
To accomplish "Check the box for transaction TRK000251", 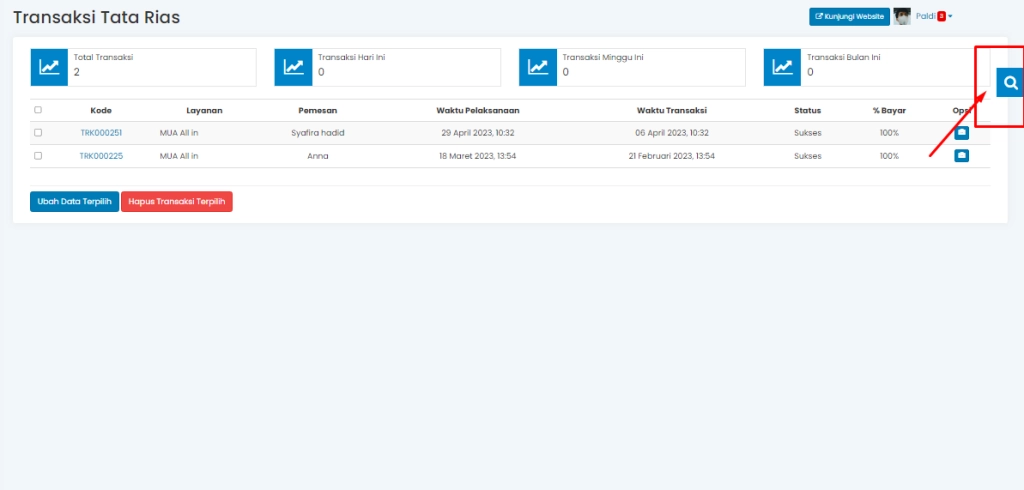I will (x=38, y=132).
